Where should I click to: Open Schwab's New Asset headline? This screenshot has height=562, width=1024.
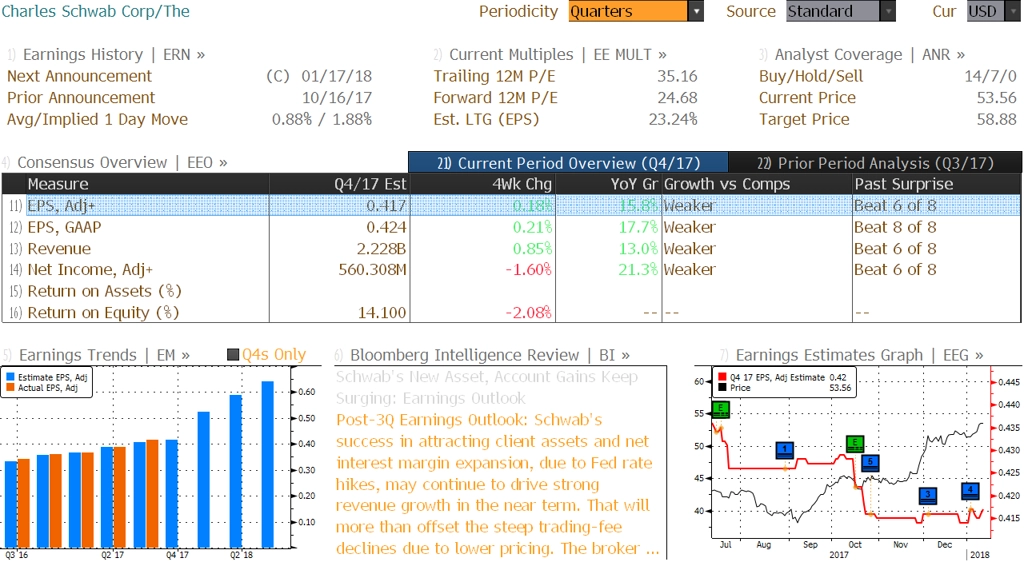point(487,387)
